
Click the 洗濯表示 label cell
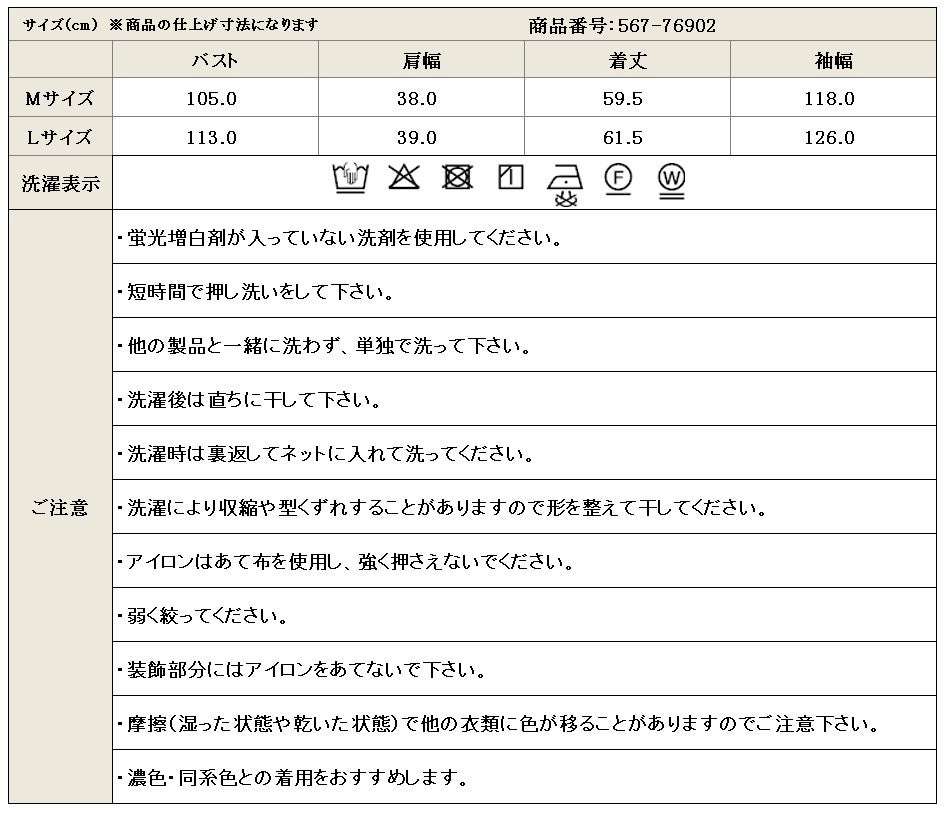pos(60,183)
